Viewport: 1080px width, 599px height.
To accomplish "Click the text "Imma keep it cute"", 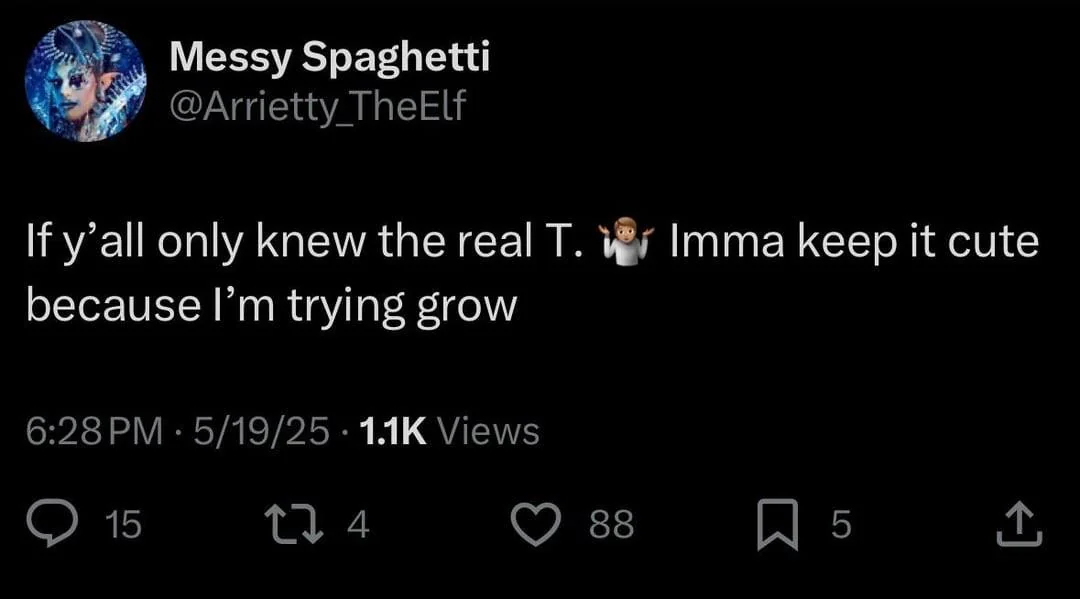I will point(854,244).
